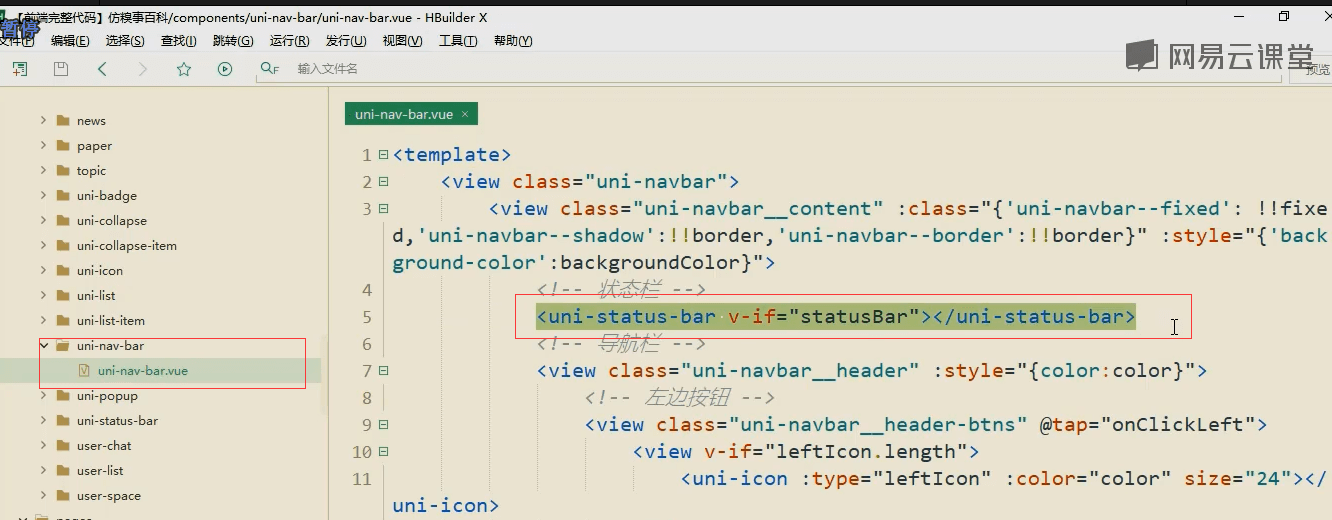Click line number 5 in the gutter

[x=366, y=317]
